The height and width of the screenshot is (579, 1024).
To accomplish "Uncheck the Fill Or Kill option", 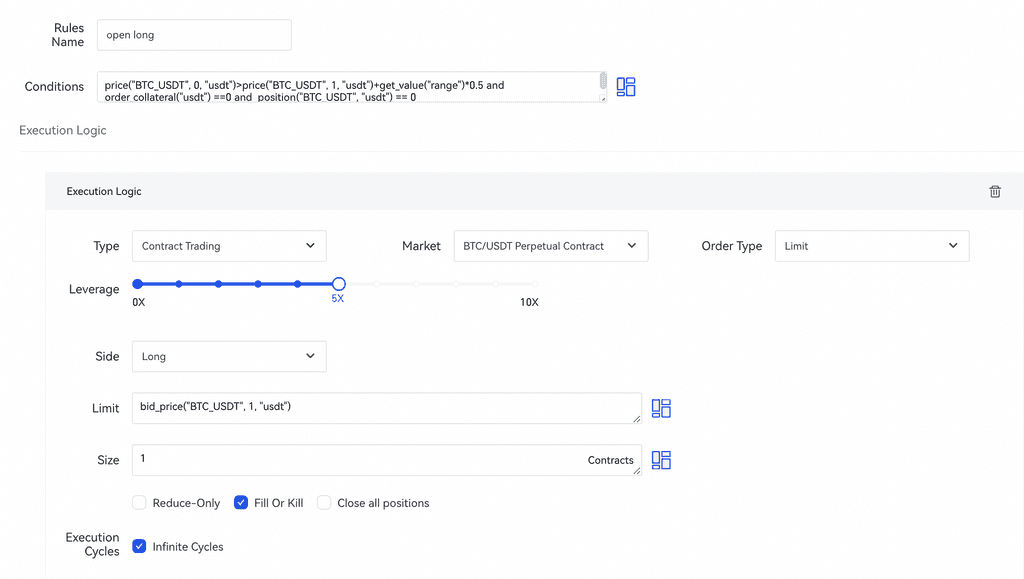I will (x=241, y=503).
